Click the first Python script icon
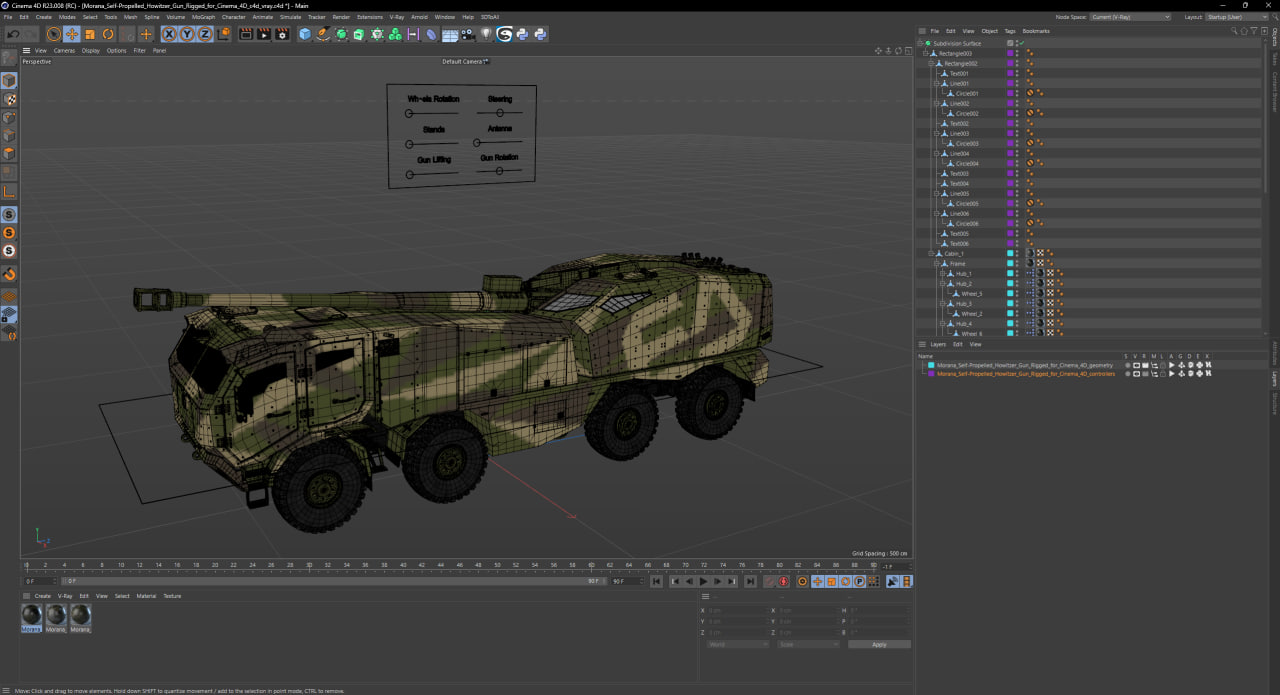 [522, 34]
